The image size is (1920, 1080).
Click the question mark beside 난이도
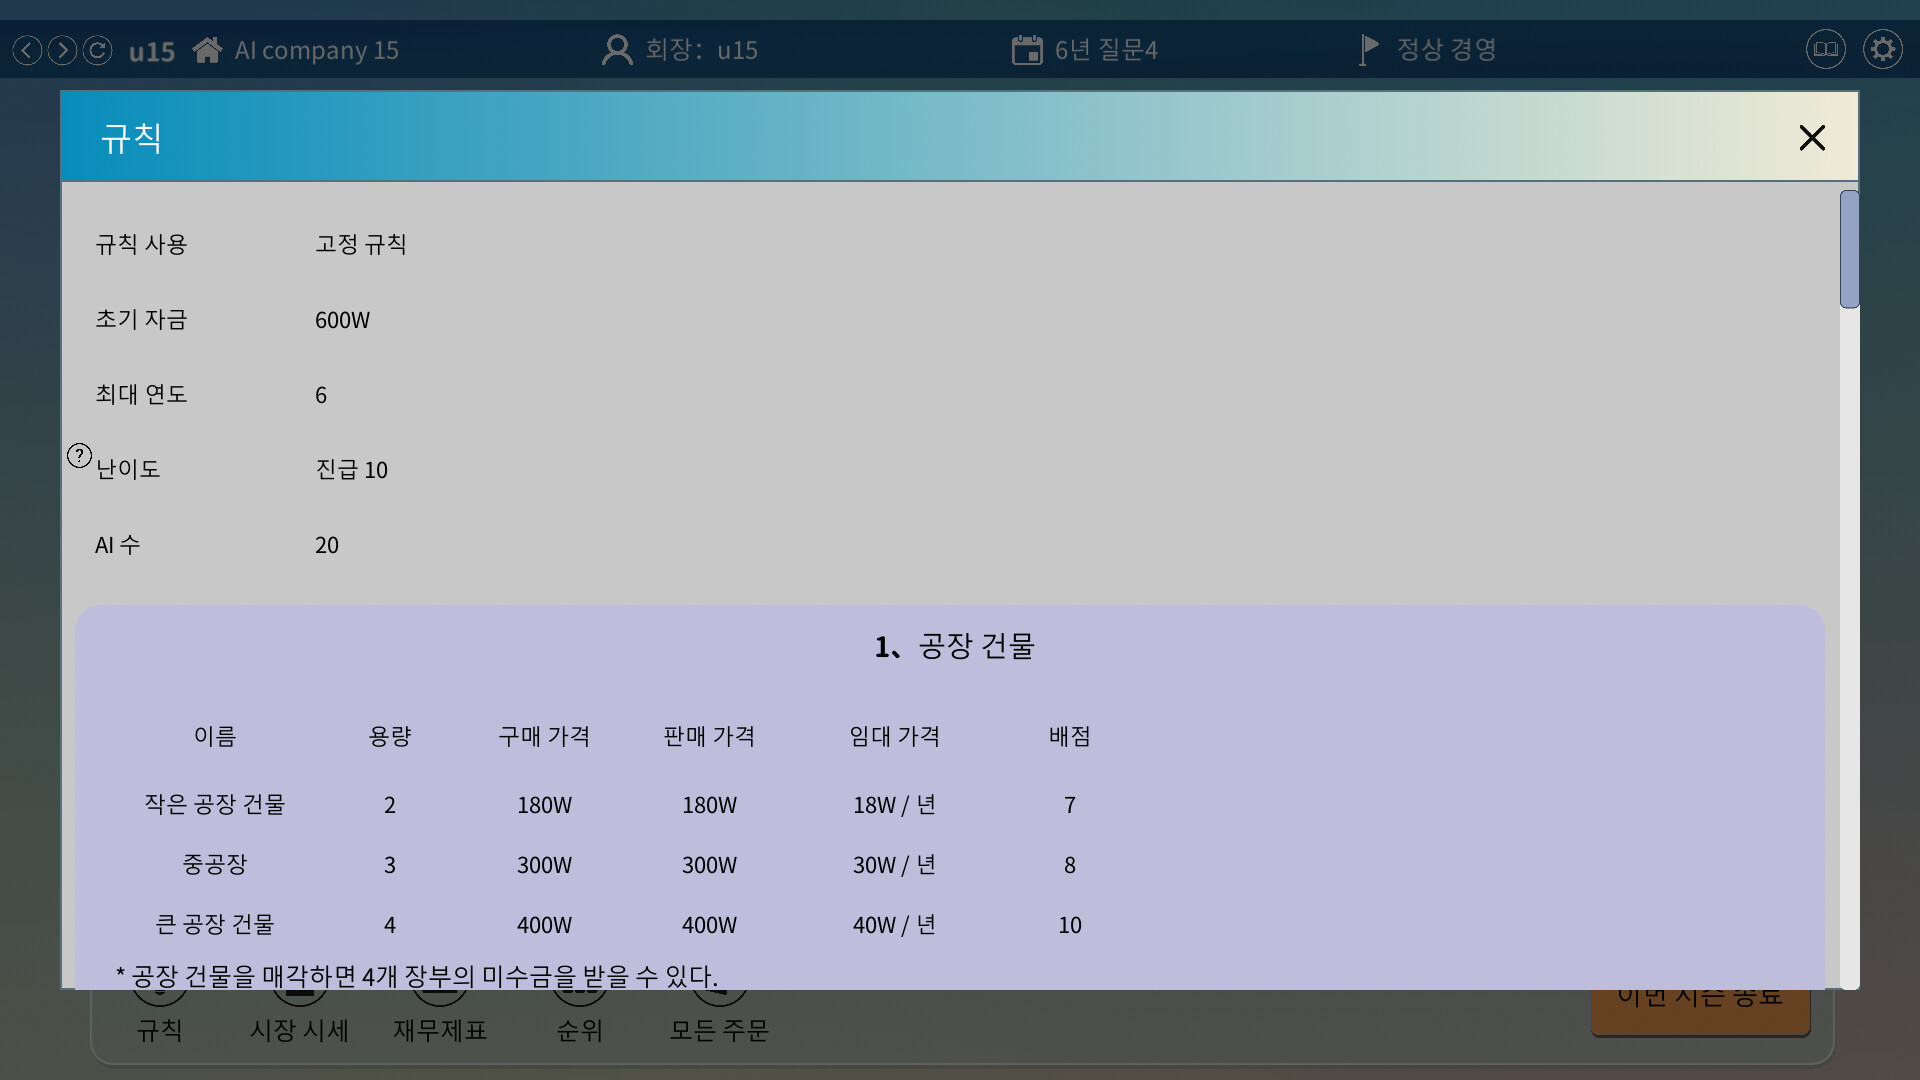pos(79,456)
